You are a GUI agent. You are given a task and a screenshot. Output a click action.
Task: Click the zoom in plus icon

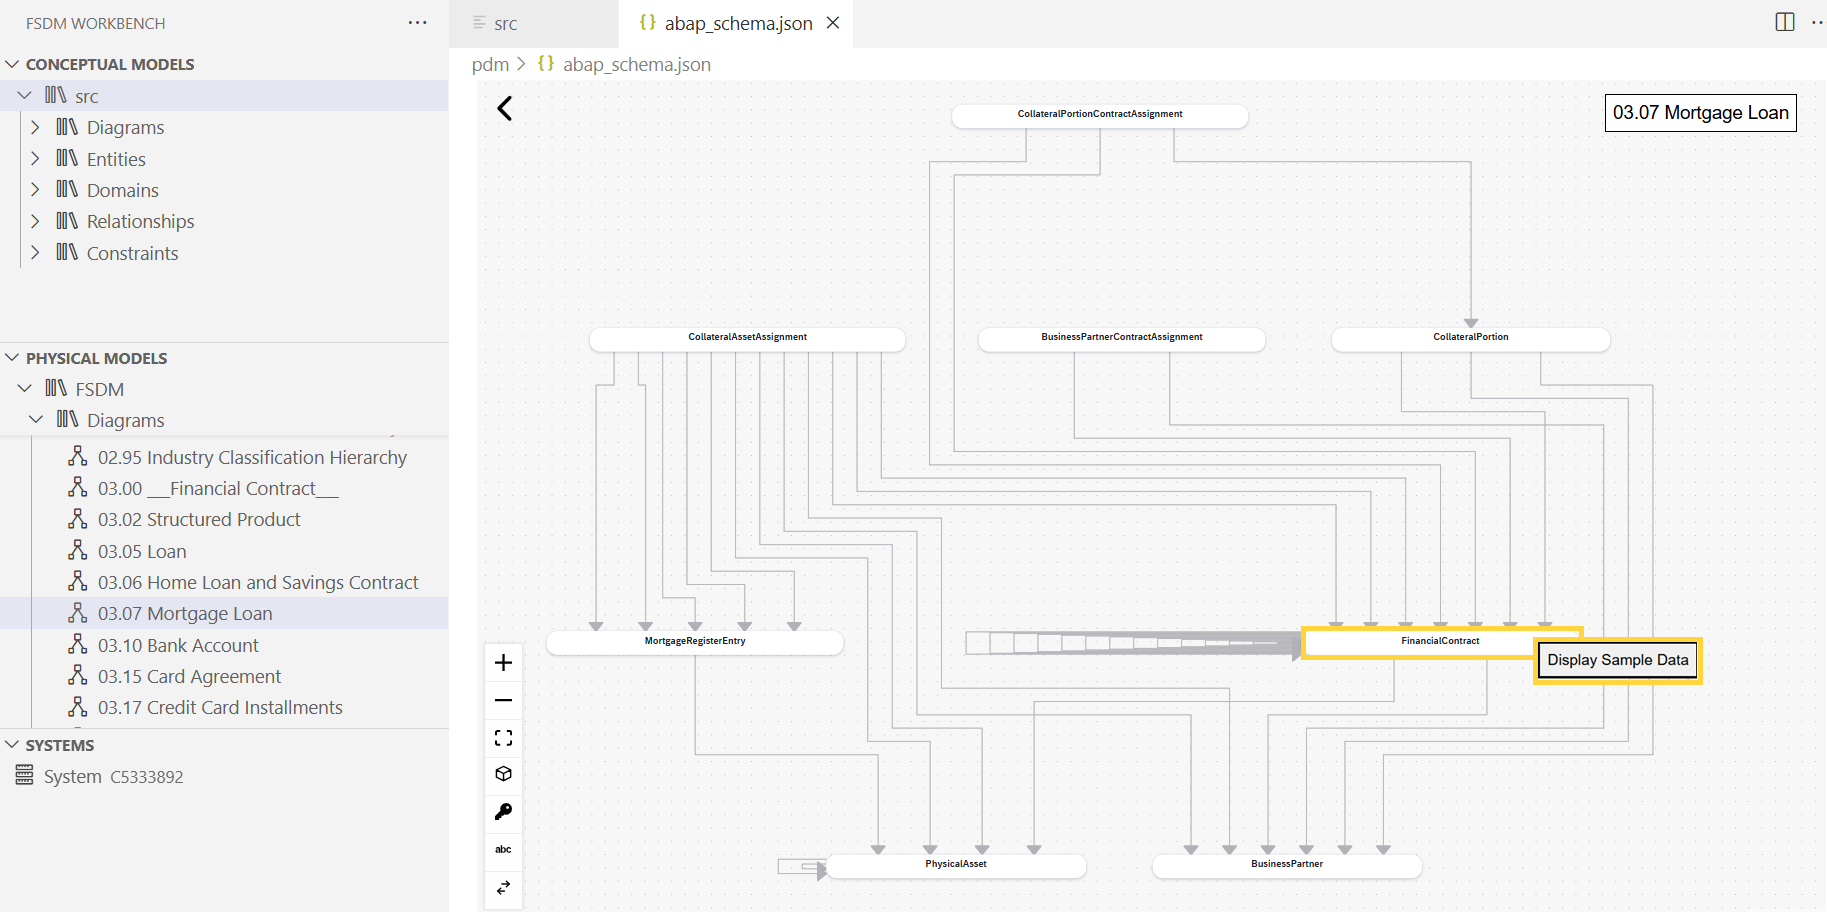point(503,663)
